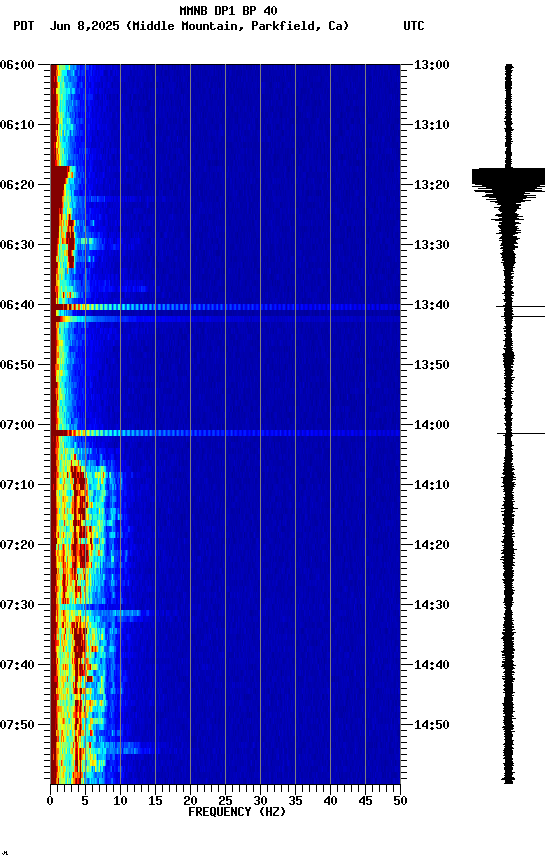Click the 30 Hz frequency axis label
Viewport: 552px width, 864px height.
pyautogui.click(x=261, y=801)
